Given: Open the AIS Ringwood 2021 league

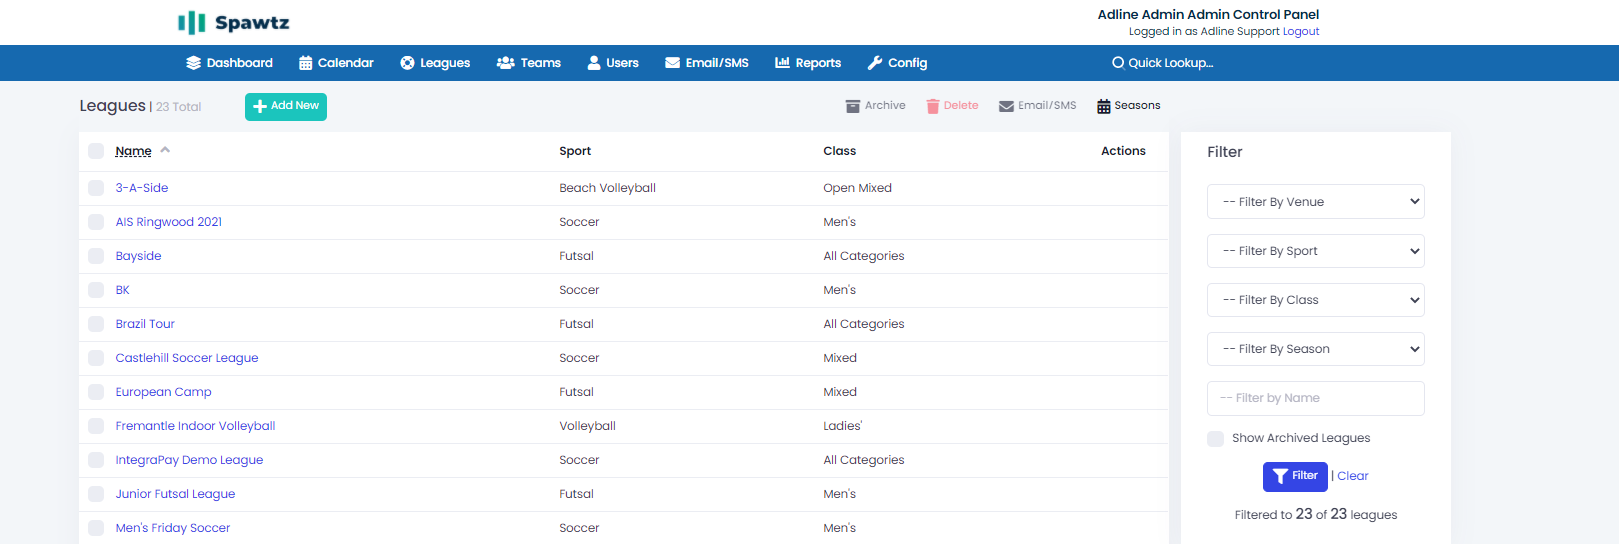Looking at the screenshot, I should click(169, 222).
